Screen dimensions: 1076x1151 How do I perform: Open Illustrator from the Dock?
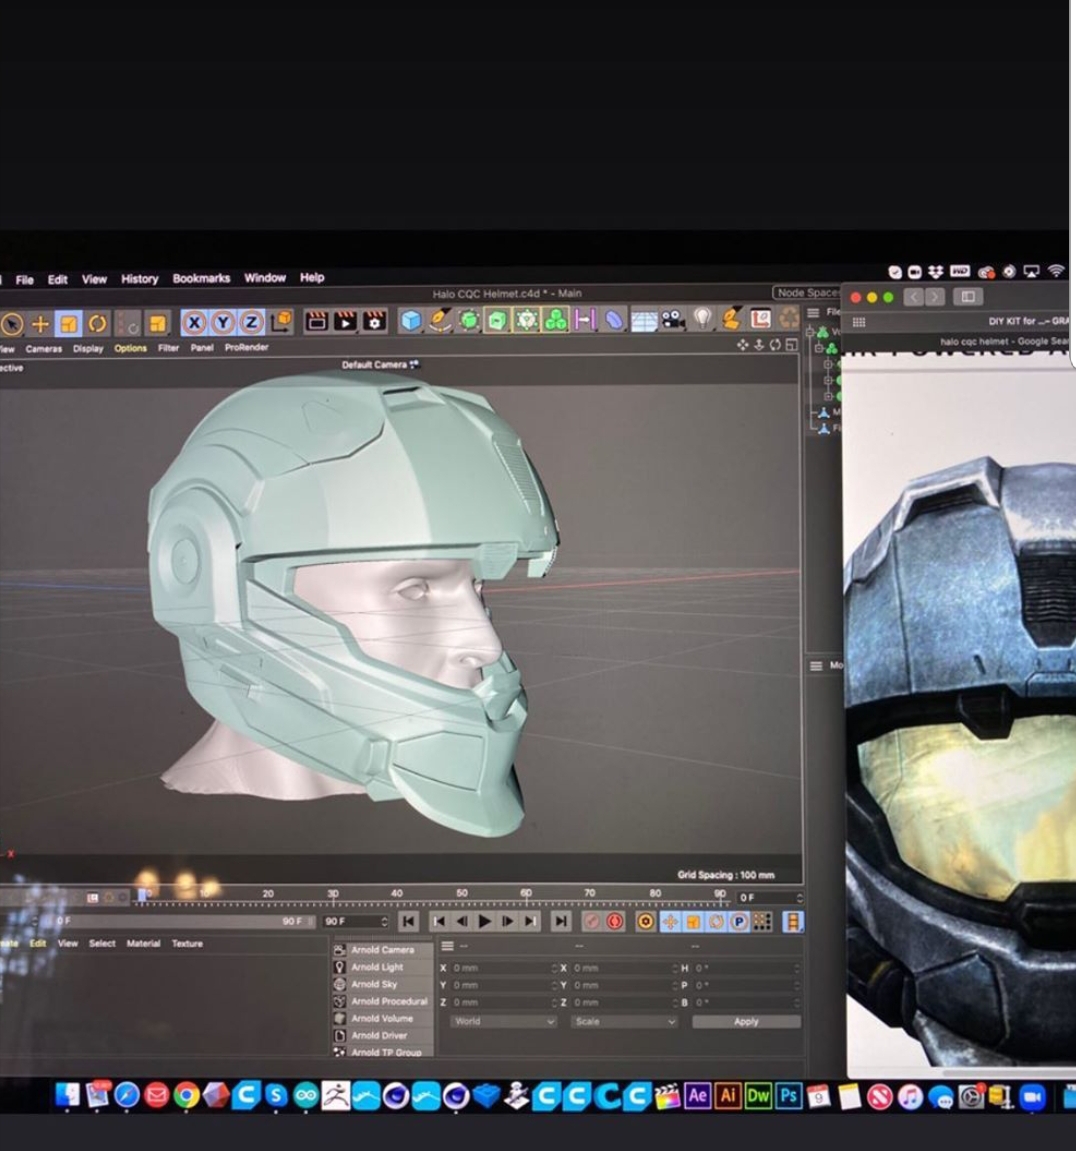tap(727, 1096)
